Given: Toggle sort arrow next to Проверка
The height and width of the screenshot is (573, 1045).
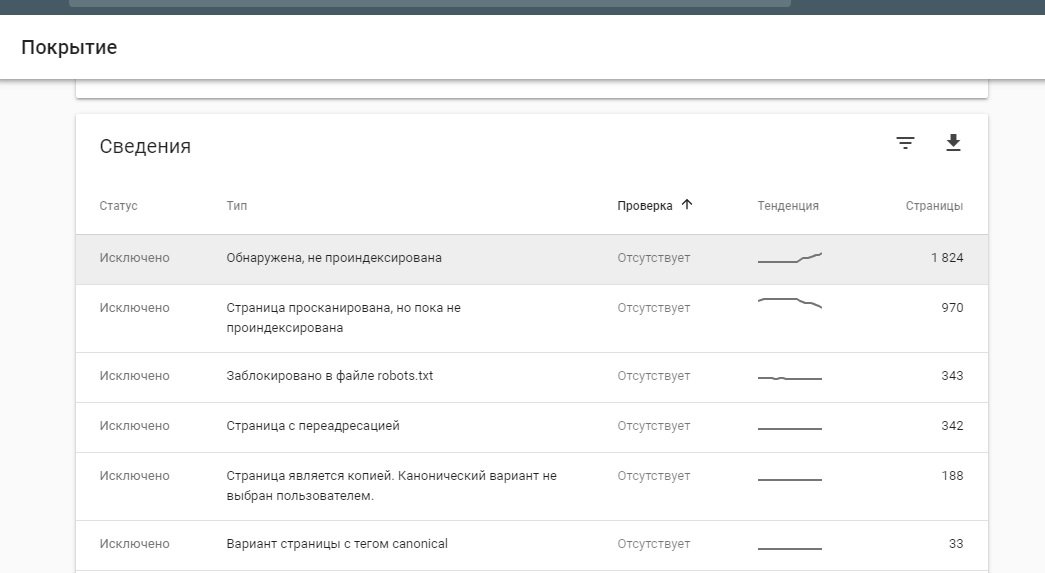Looking at the screenshot, I should [x=687, y=205].
